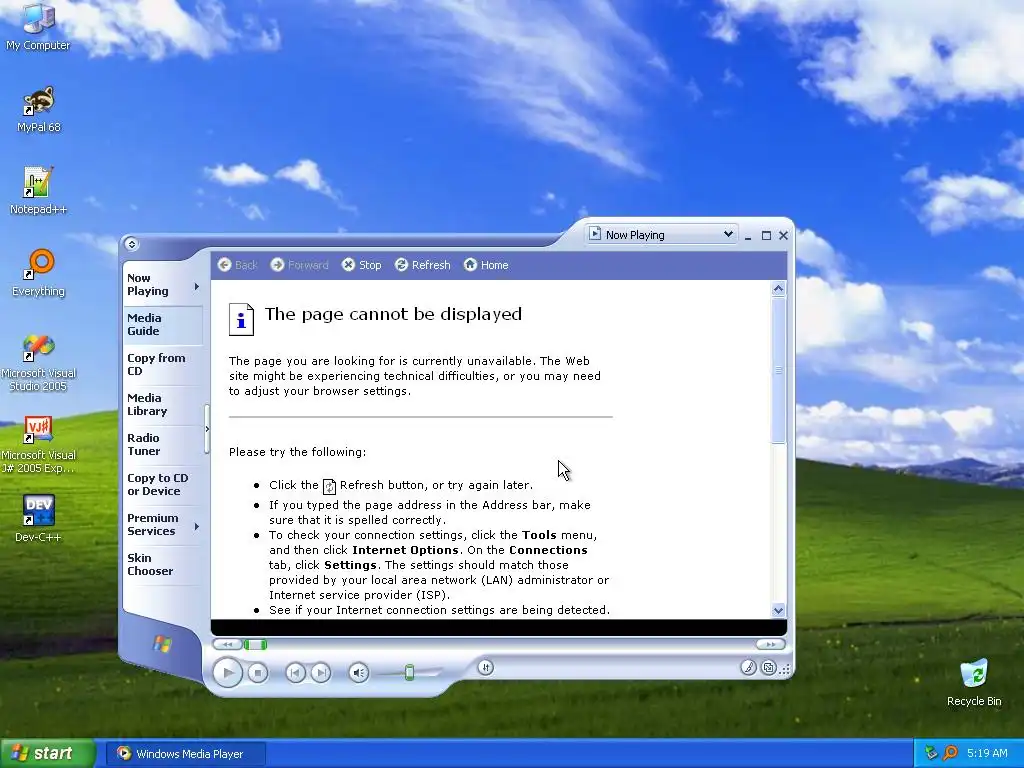This screenshot has height=768, width=1024.
Task: Click the vertical scrollbar thumb
Action: click(x=778, y=370)
